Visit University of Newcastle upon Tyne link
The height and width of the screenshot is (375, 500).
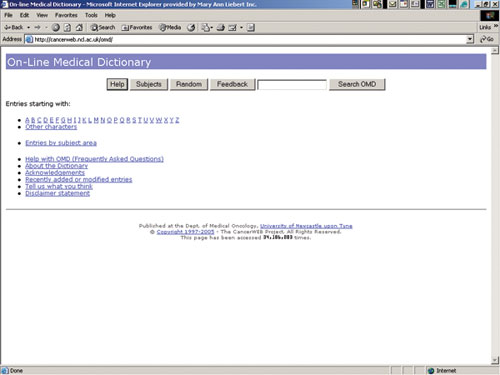pos(306,226)
